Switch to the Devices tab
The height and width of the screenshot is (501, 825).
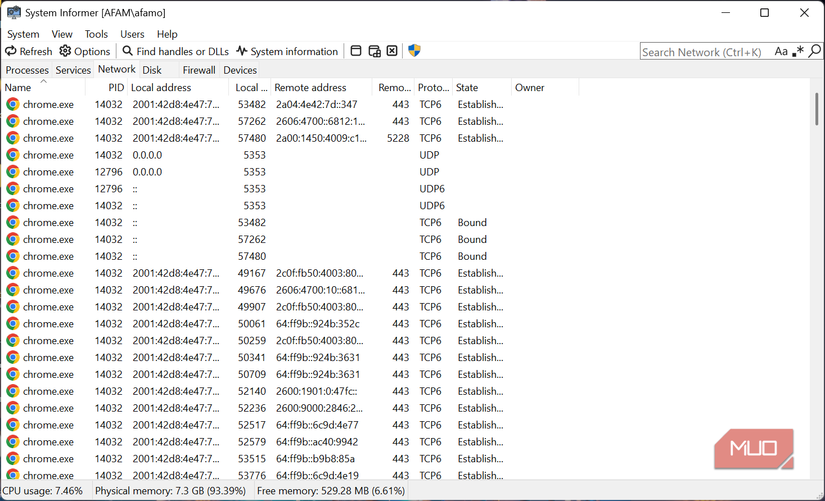[240, 70]
